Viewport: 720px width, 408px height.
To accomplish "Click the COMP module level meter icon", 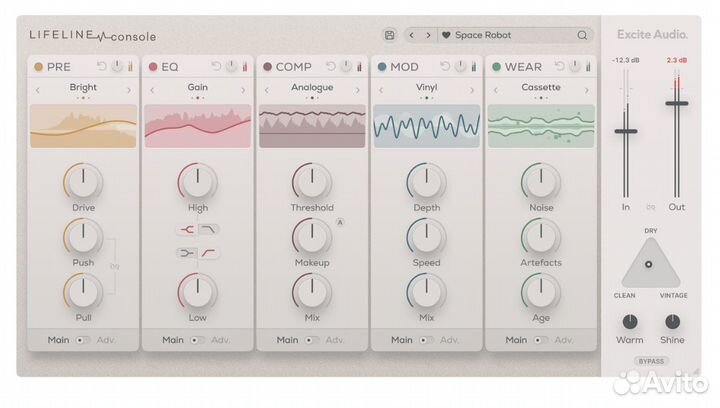I will 359,67.
